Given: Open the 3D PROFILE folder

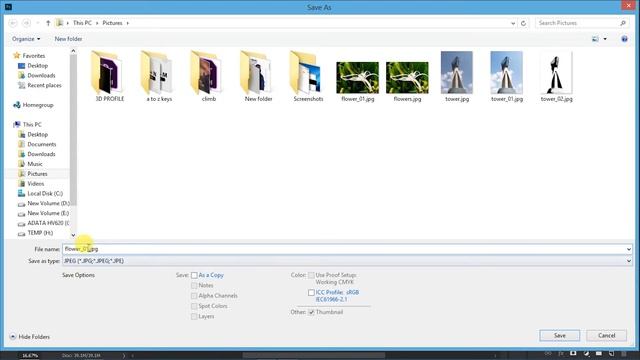Looking at the screenshot, I should (109, 76).
